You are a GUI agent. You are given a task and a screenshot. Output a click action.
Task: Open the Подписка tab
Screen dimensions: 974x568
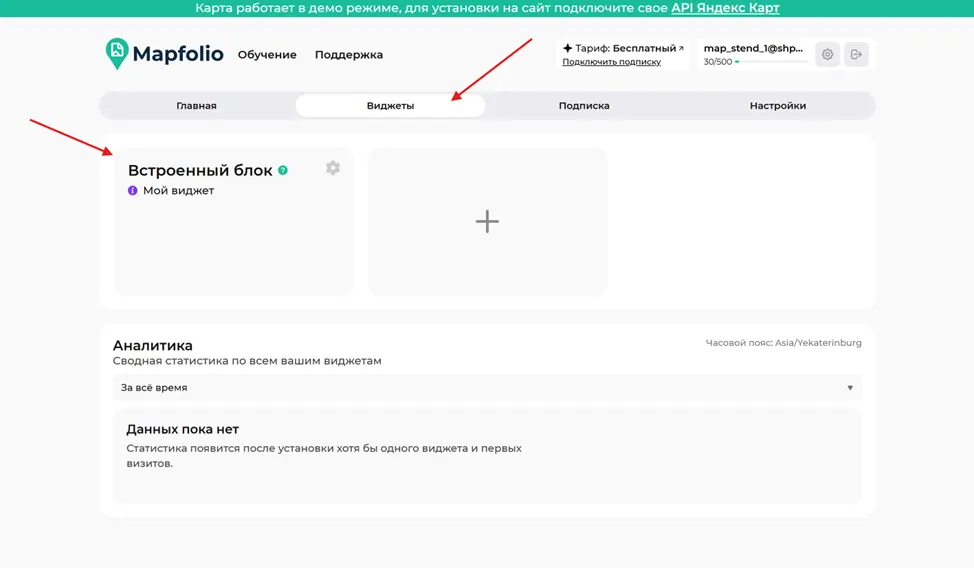click(x=584, y=106)
